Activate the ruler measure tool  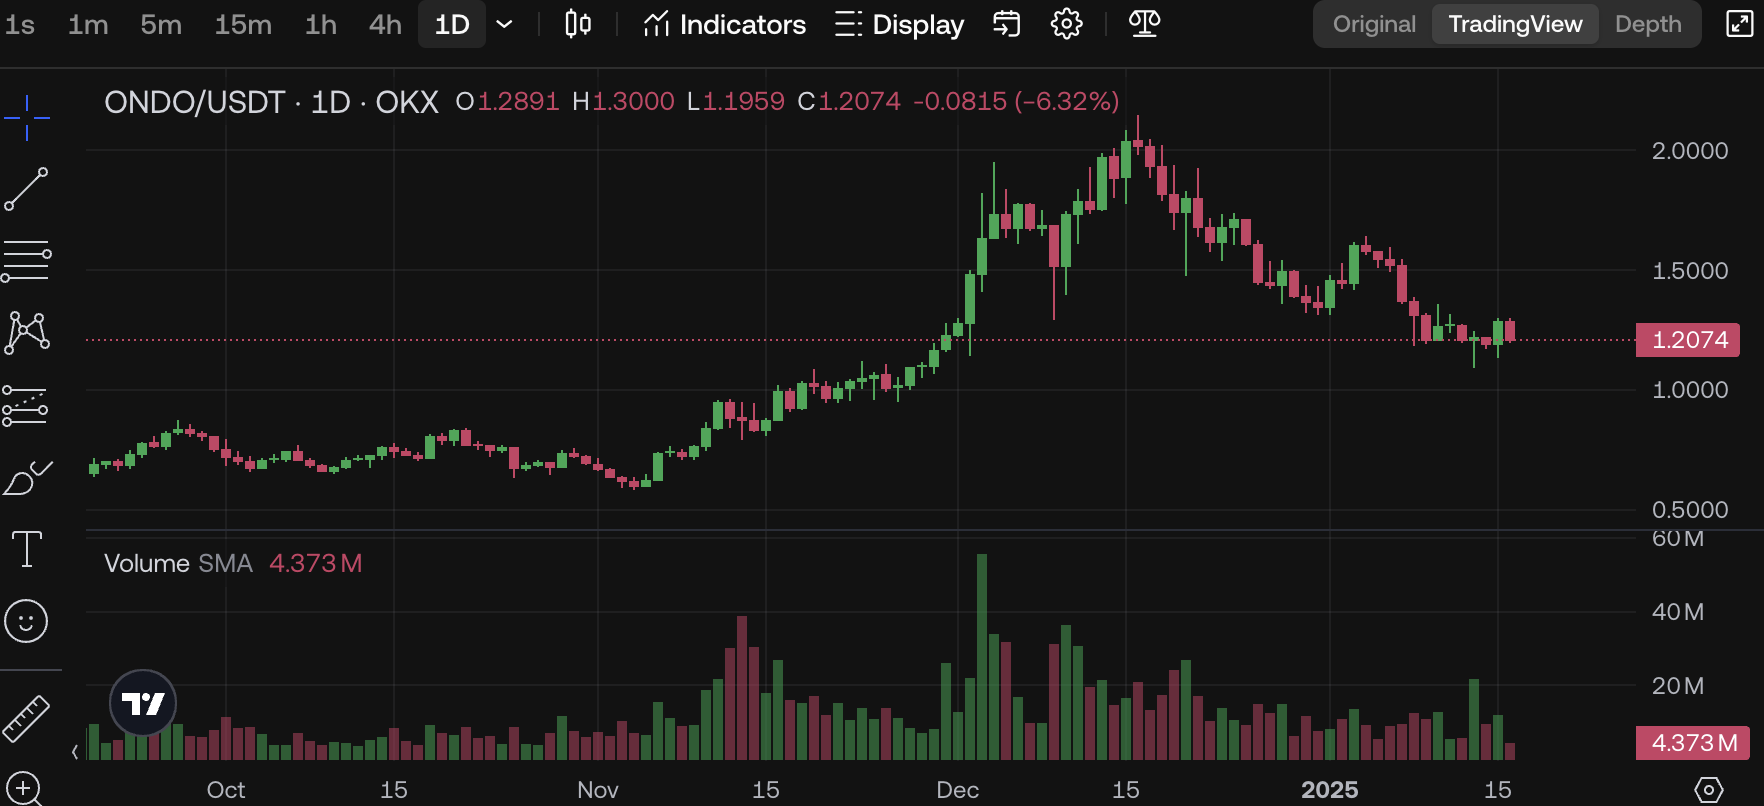coord(26,718)
